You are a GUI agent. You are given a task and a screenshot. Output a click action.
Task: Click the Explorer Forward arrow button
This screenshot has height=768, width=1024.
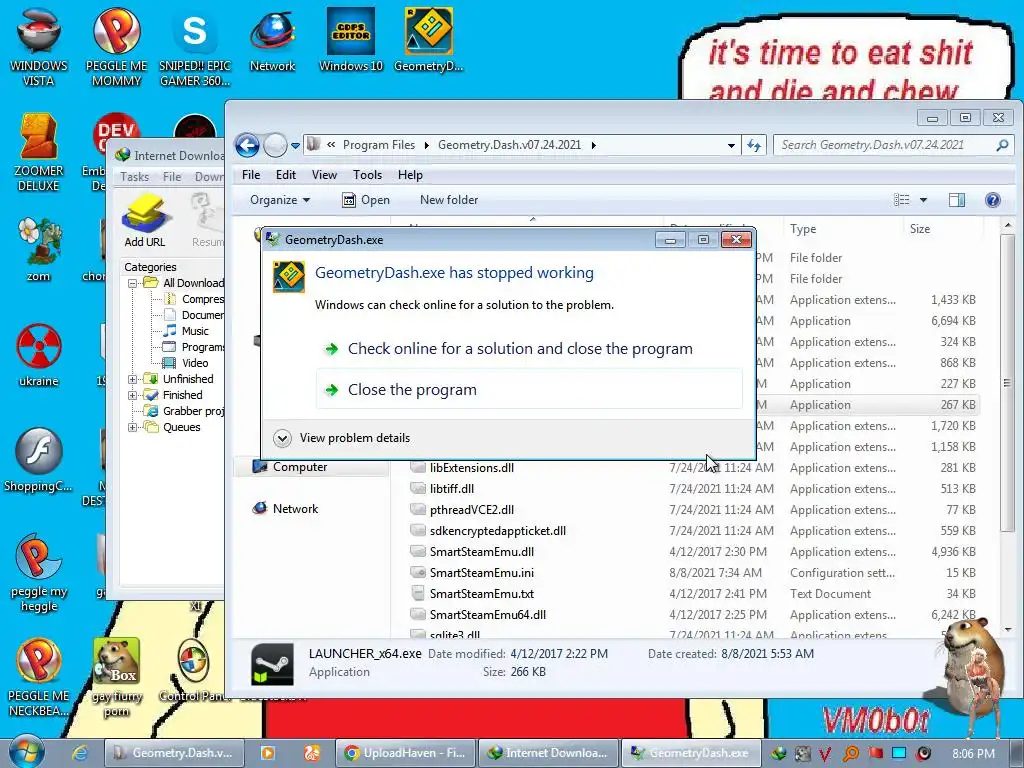coord(275,145)
